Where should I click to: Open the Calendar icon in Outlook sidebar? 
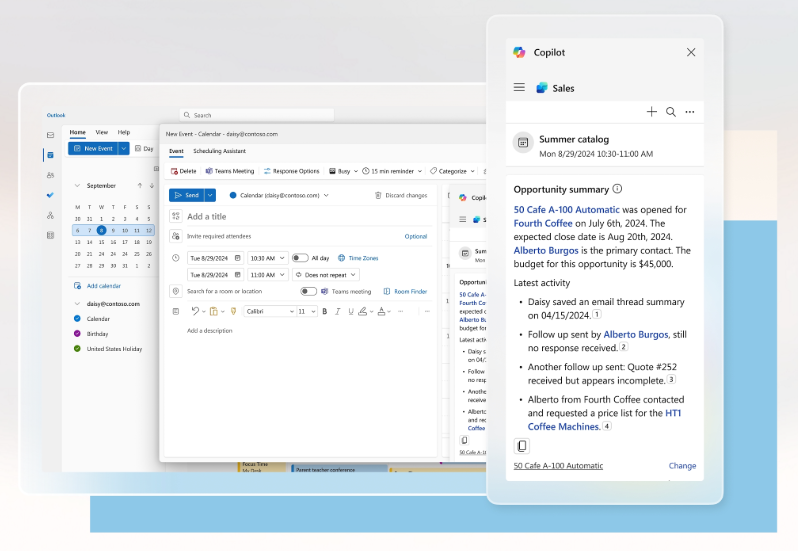pos(50,155)
